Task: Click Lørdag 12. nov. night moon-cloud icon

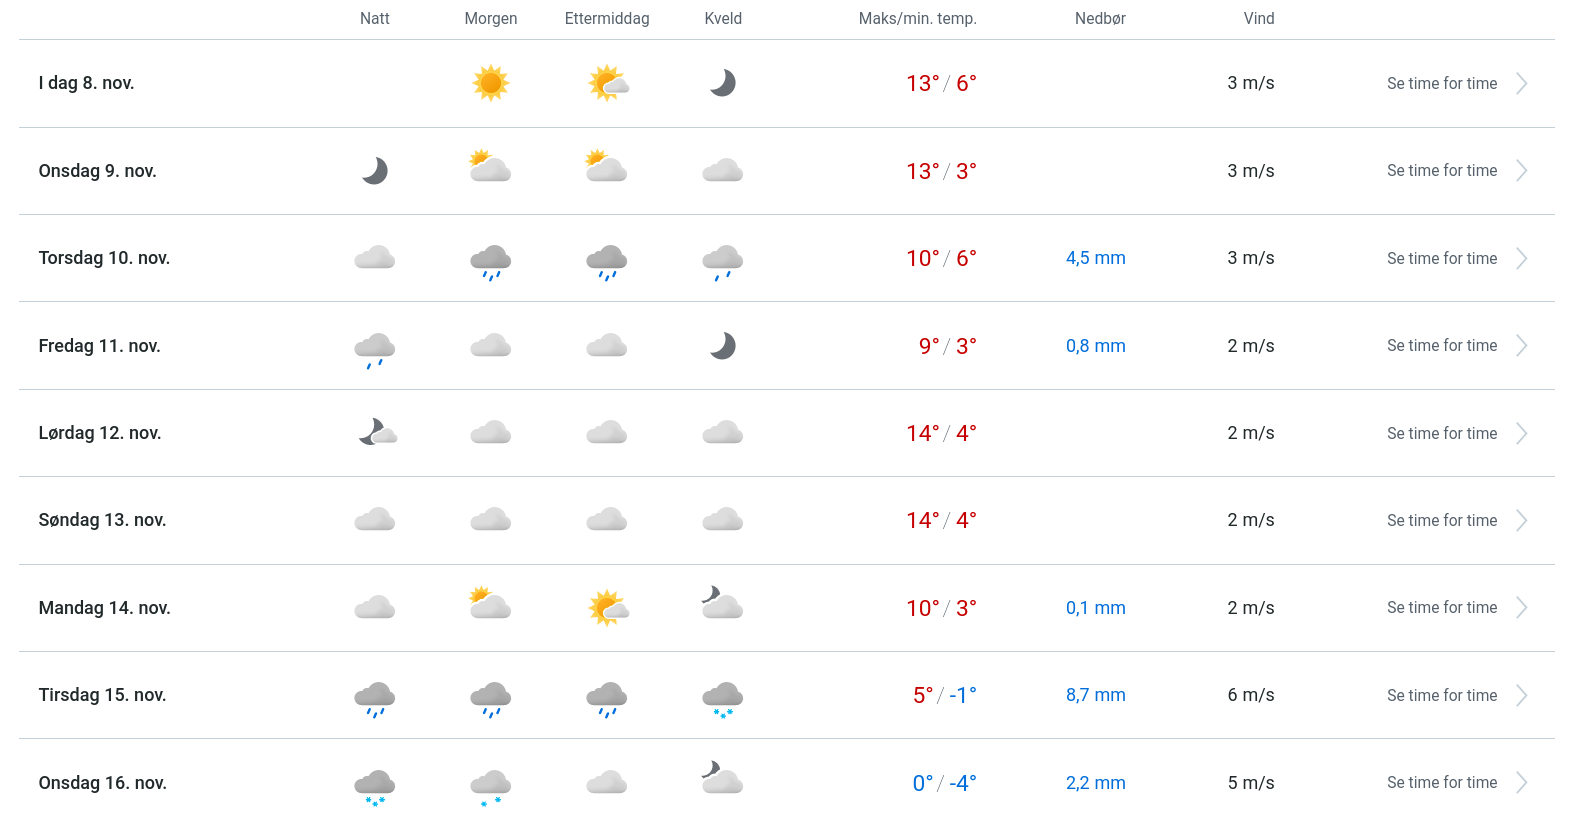Action: (377, 433)
